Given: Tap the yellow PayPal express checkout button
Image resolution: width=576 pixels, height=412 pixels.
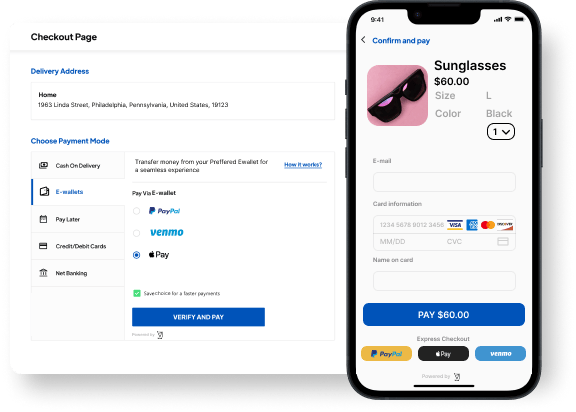Looking at the screenshot, I should pyautogui.click(x=386, y=354).
